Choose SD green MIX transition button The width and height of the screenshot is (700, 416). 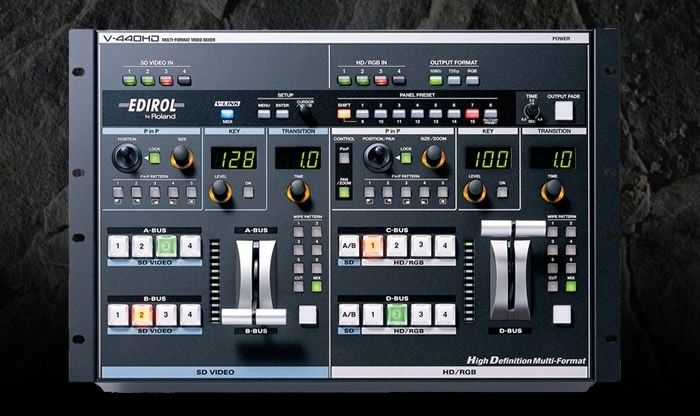(x=317, y=287)
